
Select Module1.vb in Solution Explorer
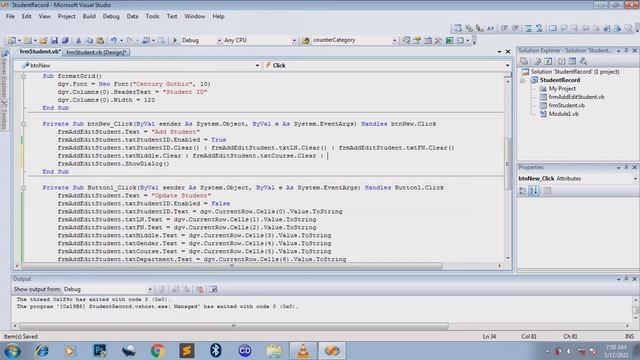tap(563, 114)
